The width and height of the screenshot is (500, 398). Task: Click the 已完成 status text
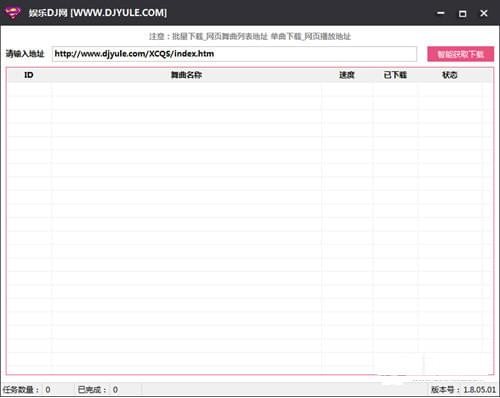[x=98, y=390]
